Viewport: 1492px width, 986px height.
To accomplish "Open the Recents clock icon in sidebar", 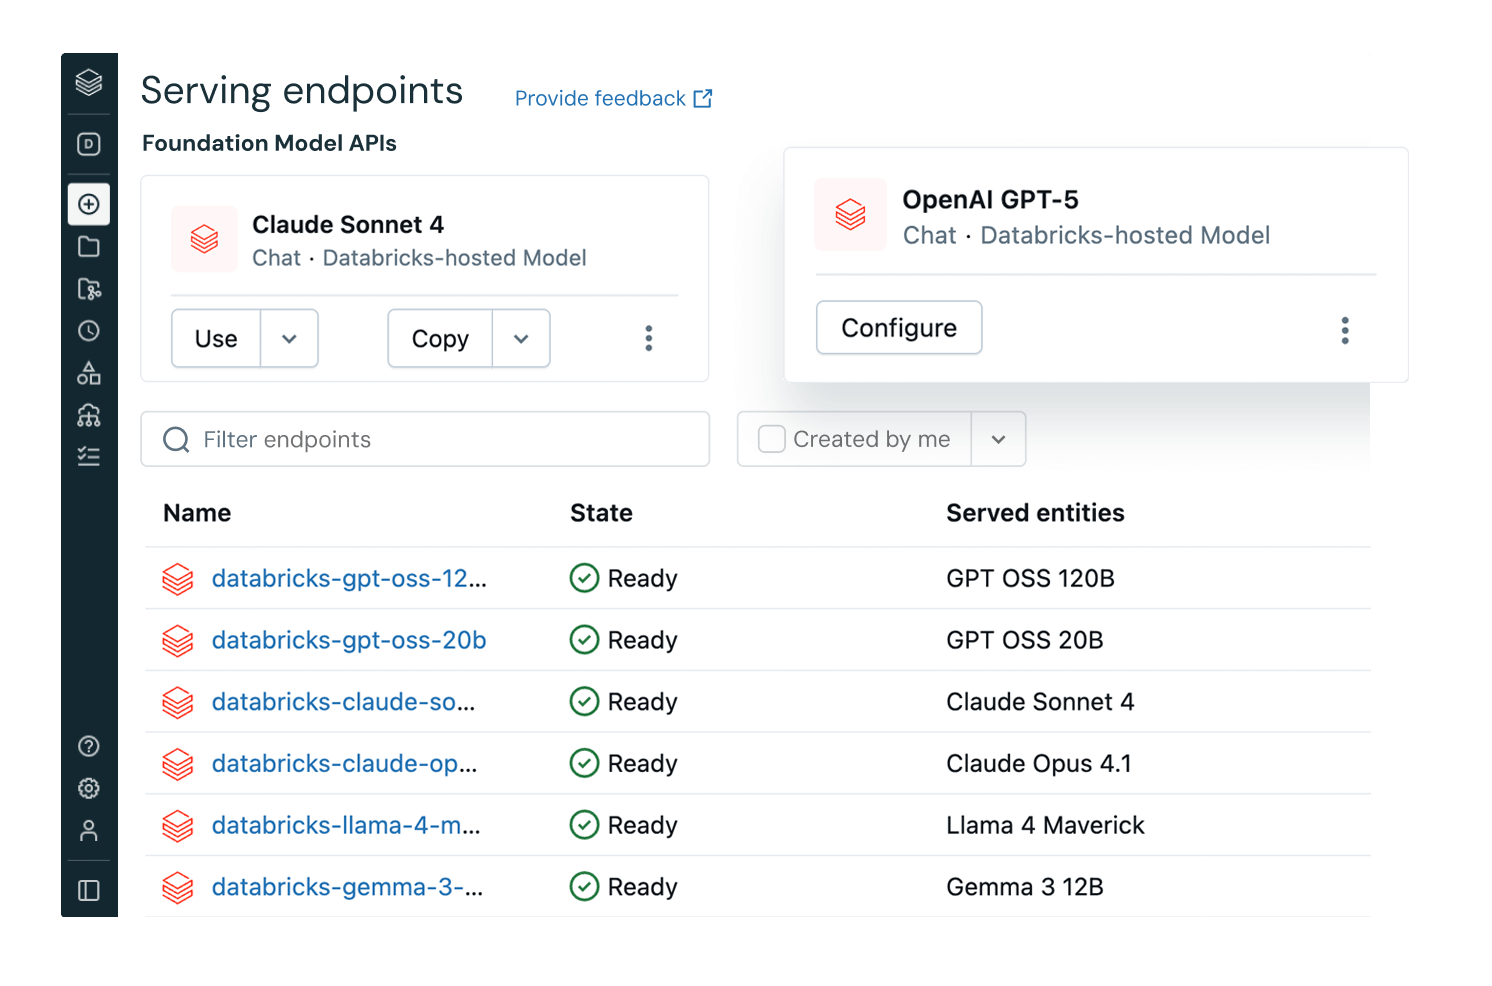I will 89,331.
